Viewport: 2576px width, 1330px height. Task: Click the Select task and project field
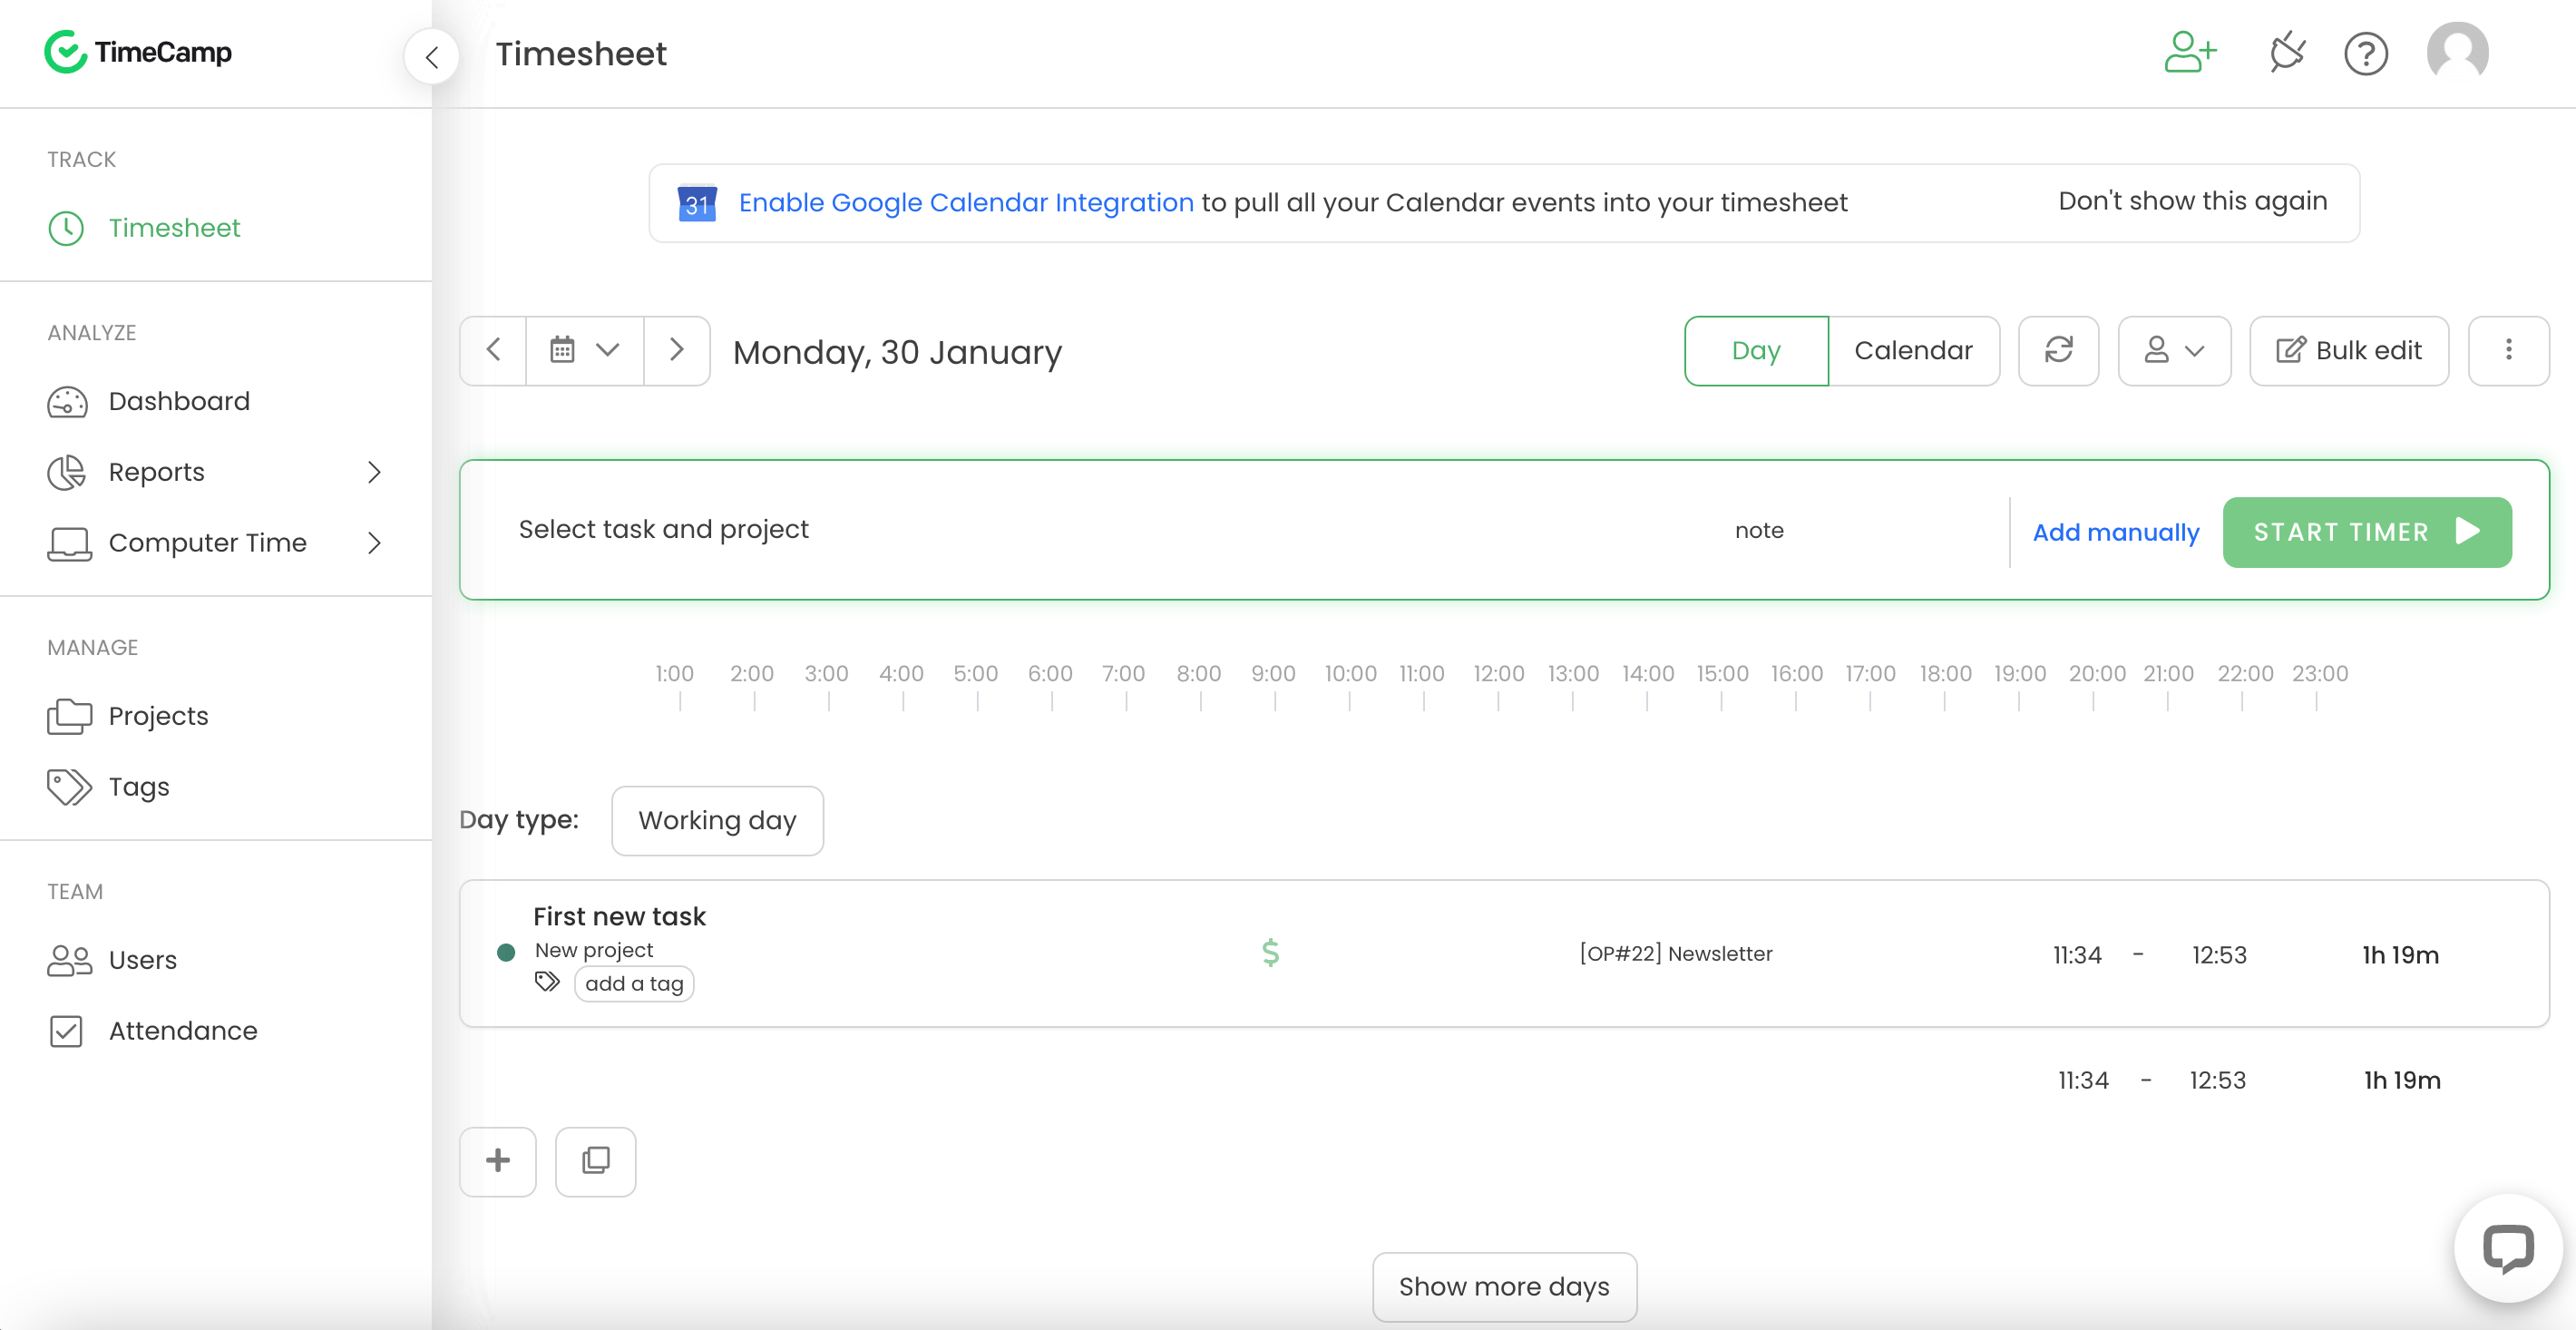(x=663, y=529)
